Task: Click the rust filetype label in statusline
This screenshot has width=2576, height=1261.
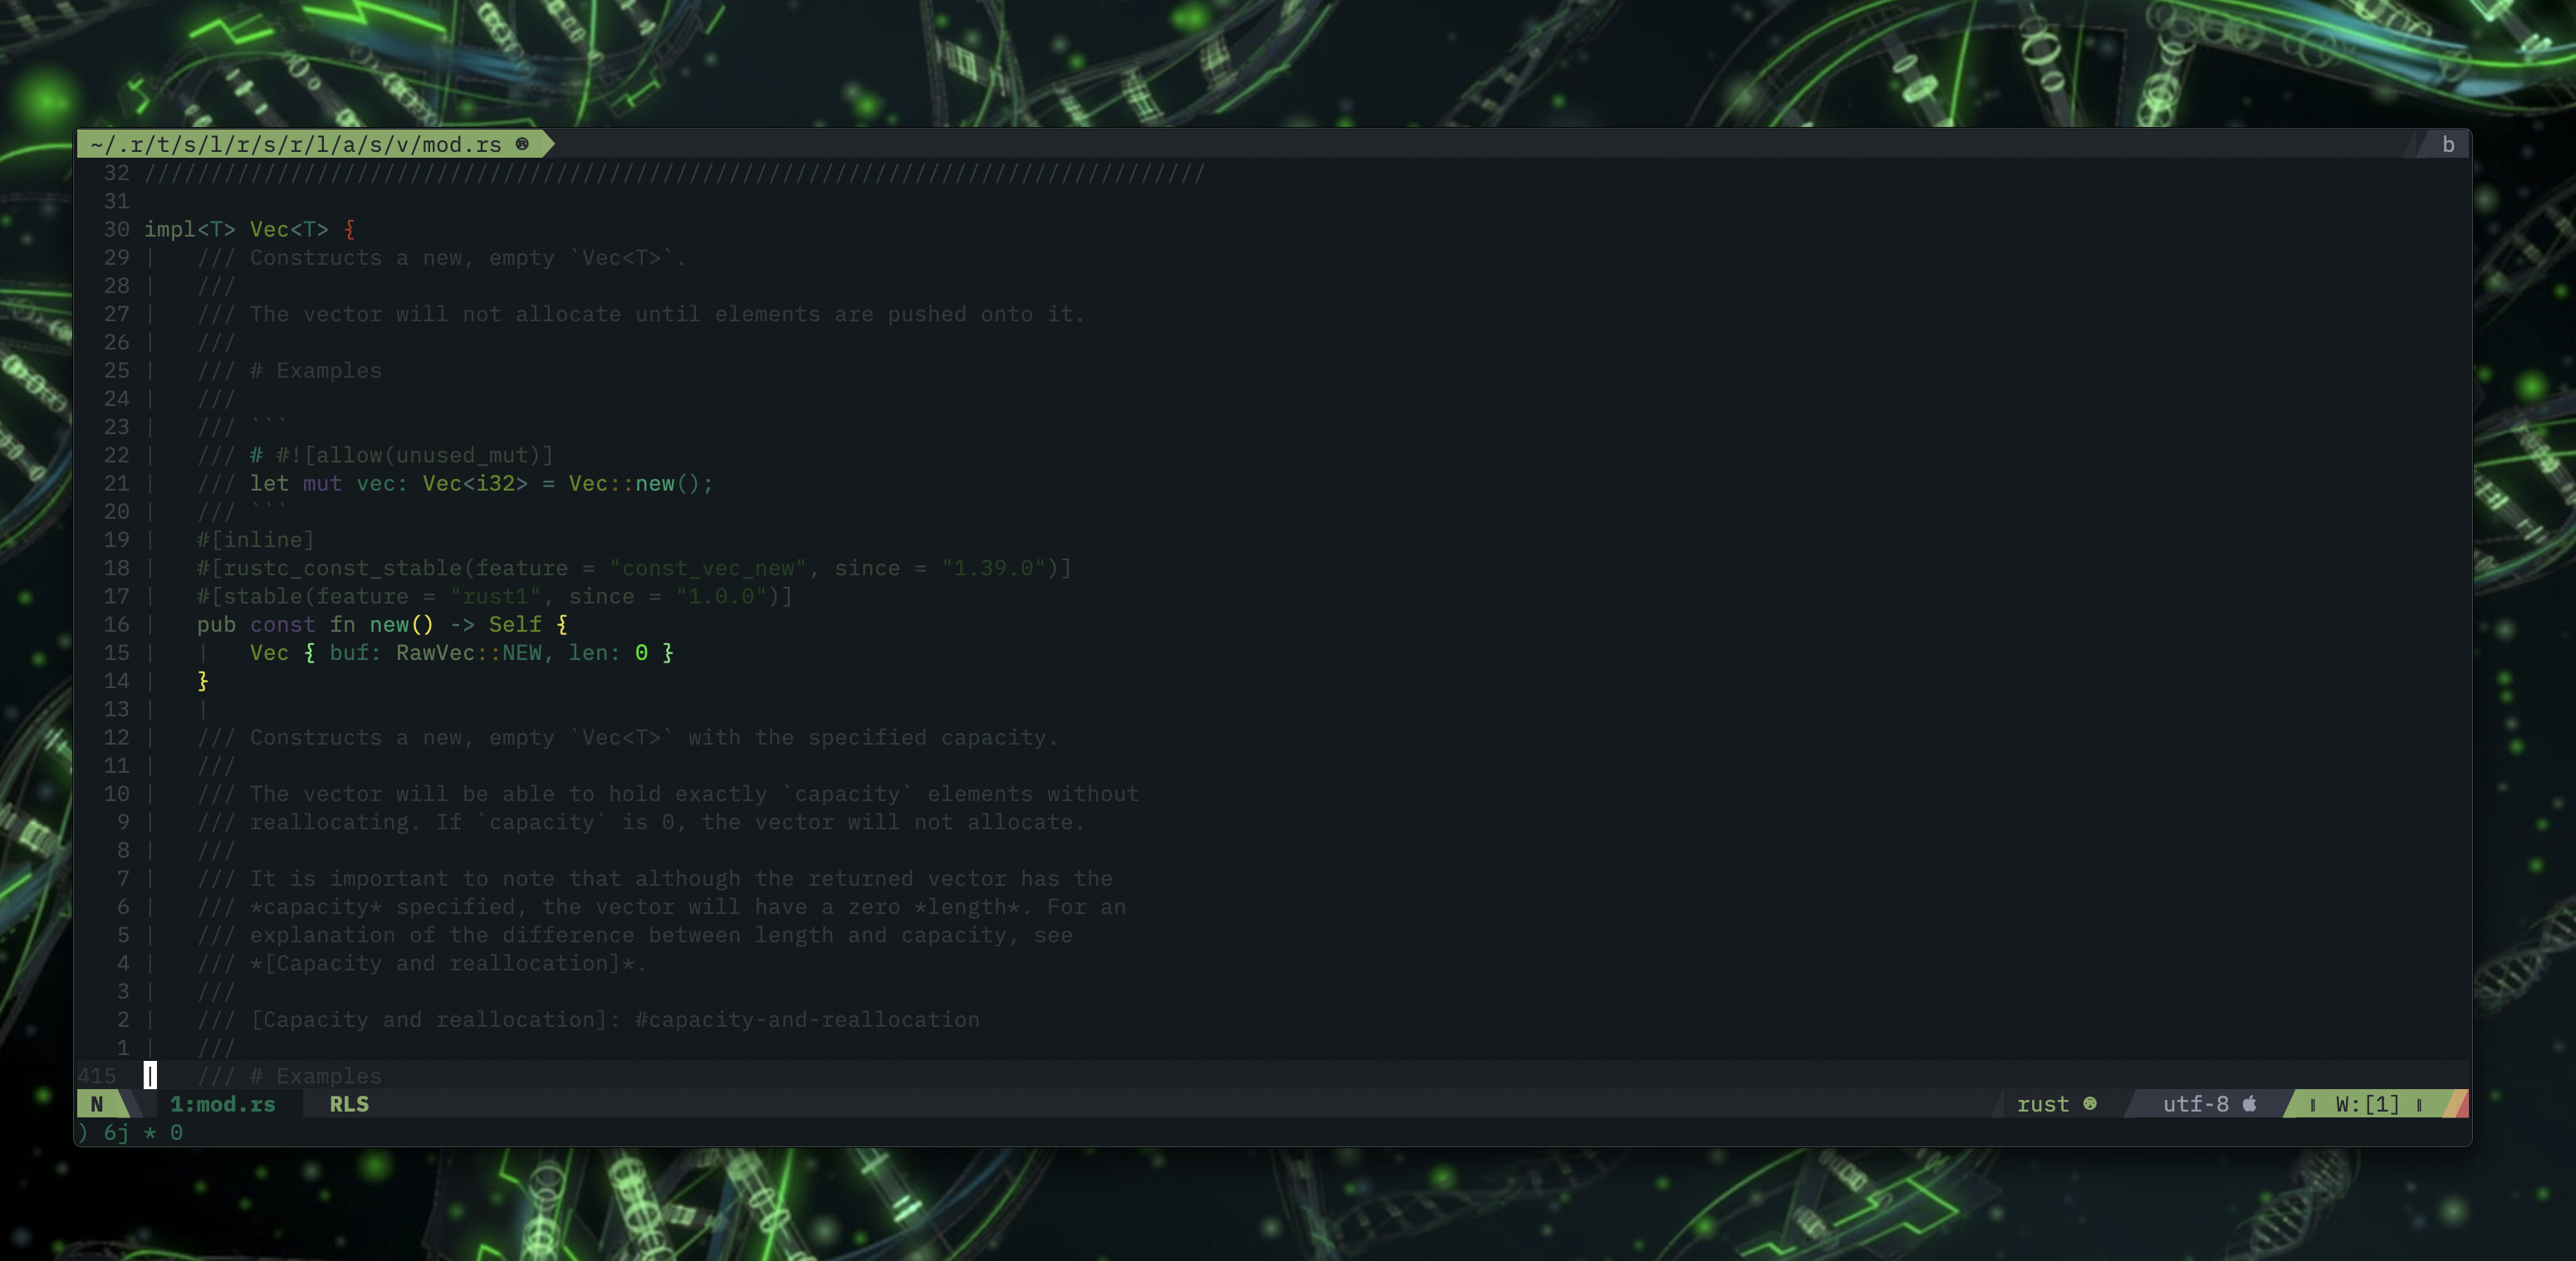Action: coord(2042,1104)
